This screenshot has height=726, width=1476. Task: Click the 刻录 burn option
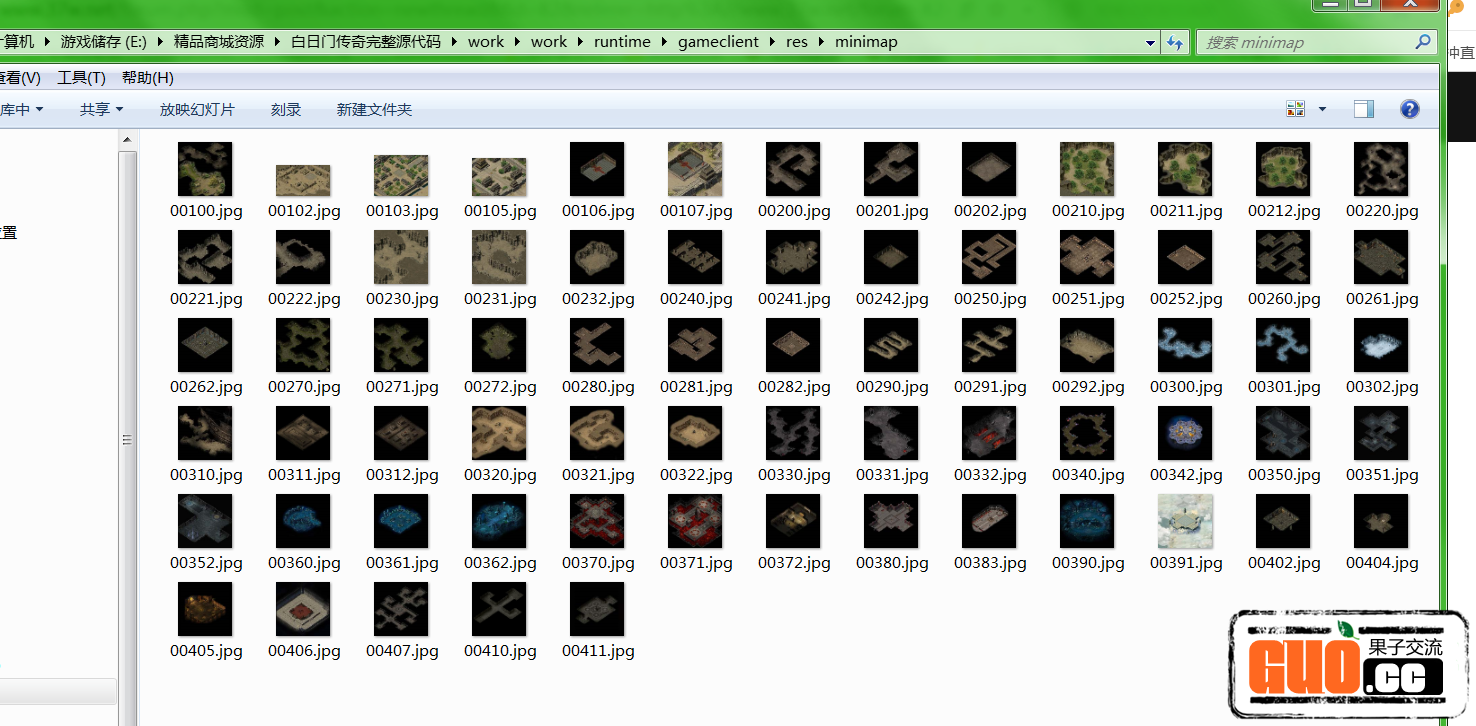286,110
